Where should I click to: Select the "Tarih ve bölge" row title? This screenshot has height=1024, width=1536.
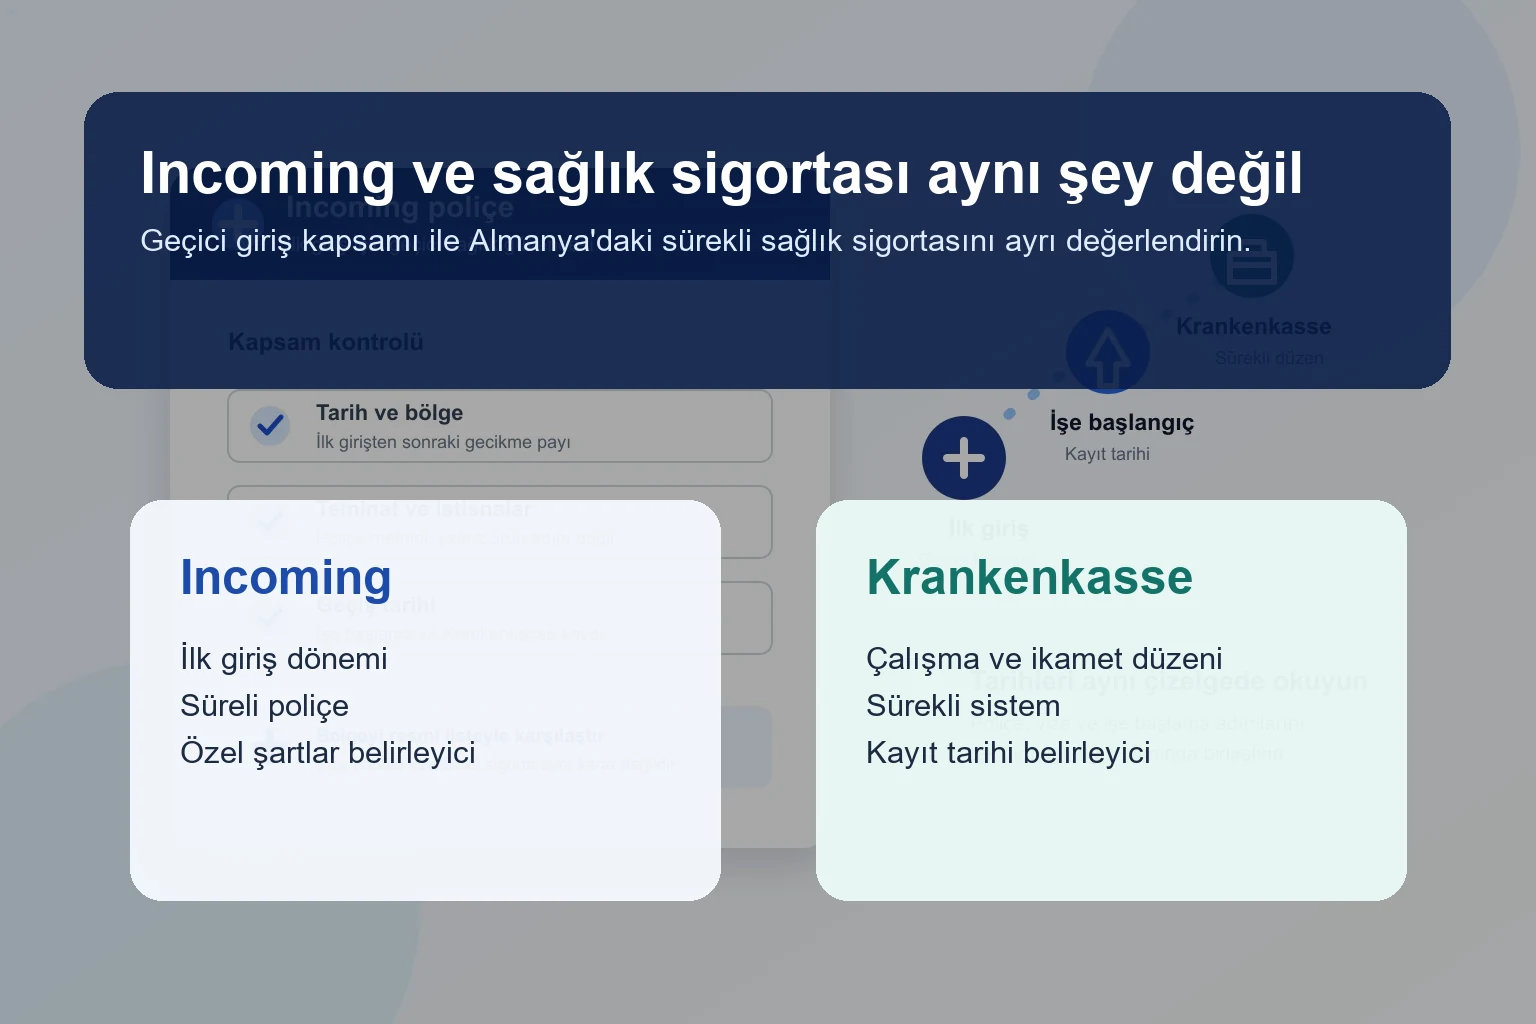click(390, 413)
